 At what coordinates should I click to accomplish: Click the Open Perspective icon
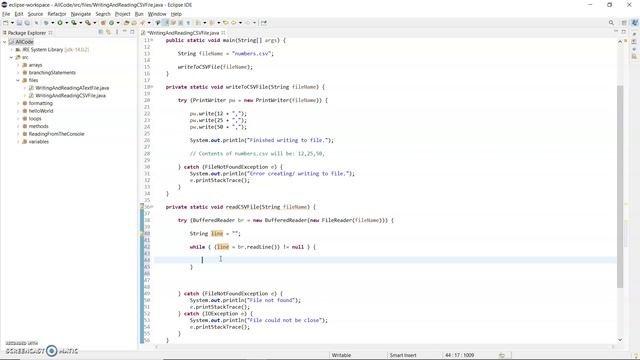pos(624,23)
